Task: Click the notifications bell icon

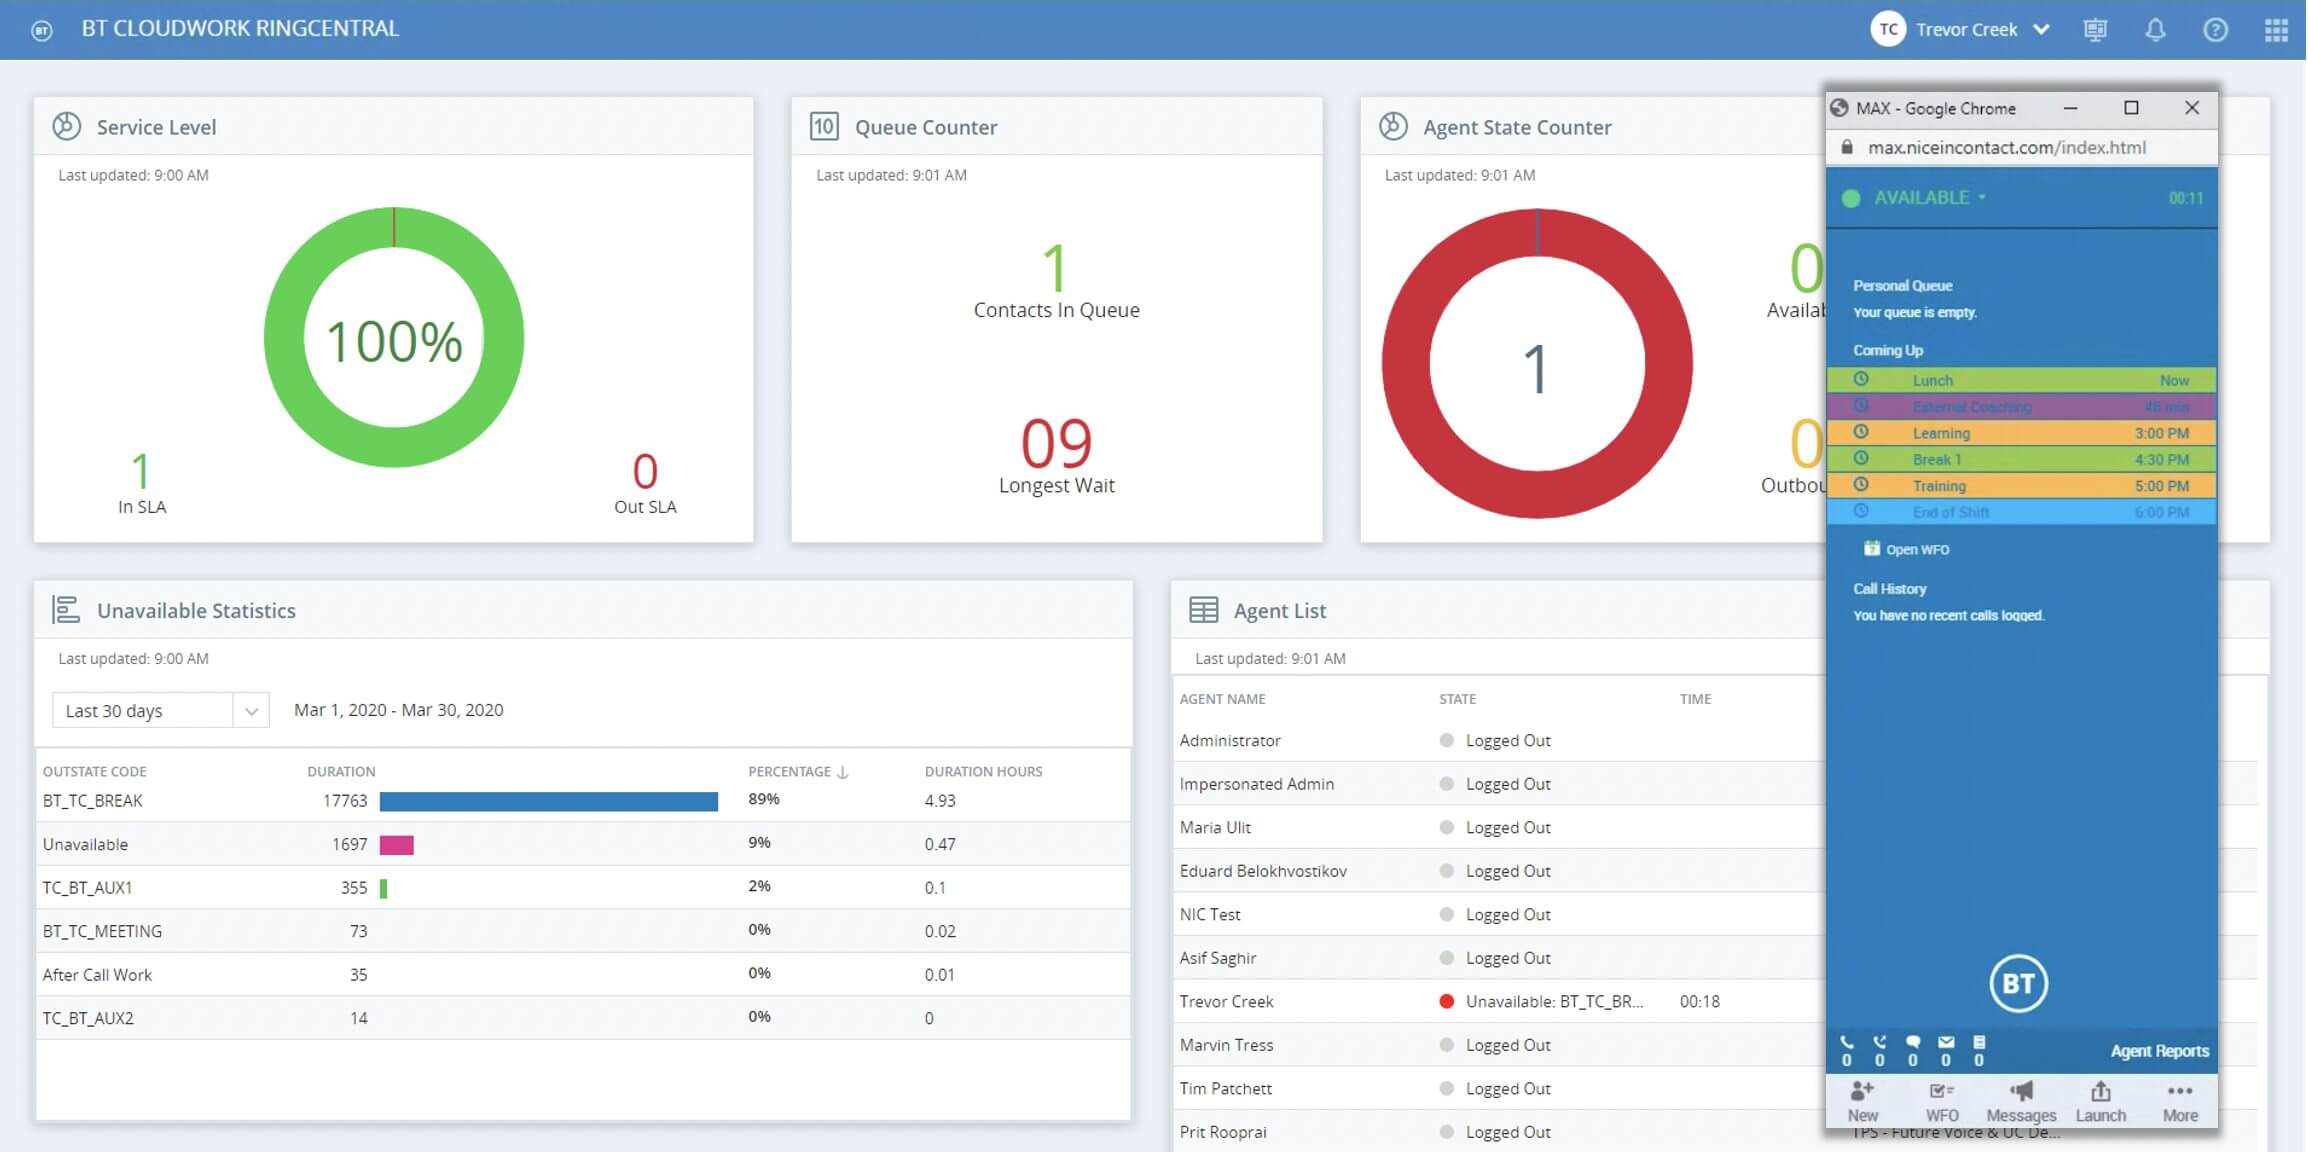Action: [2155, 30]
